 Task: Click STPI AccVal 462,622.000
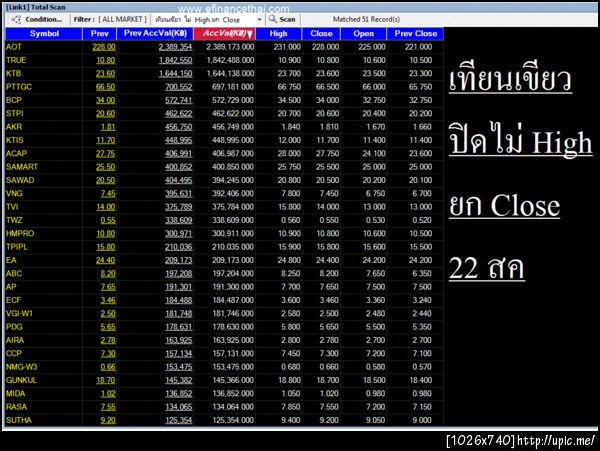tap(233, 114)
